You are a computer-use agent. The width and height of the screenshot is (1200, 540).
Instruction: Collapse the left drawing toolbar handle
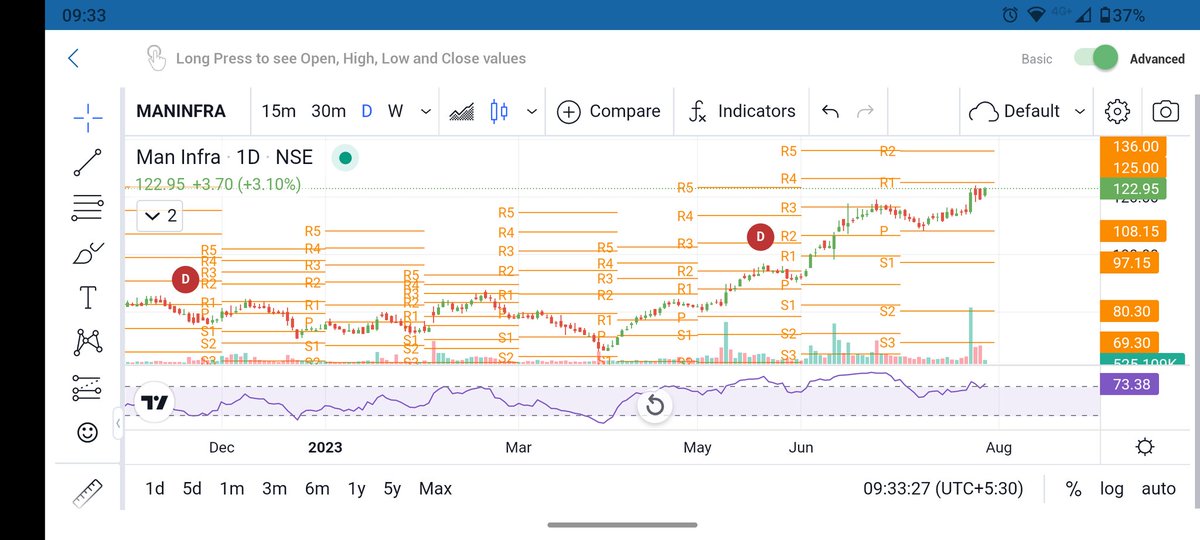118,424
